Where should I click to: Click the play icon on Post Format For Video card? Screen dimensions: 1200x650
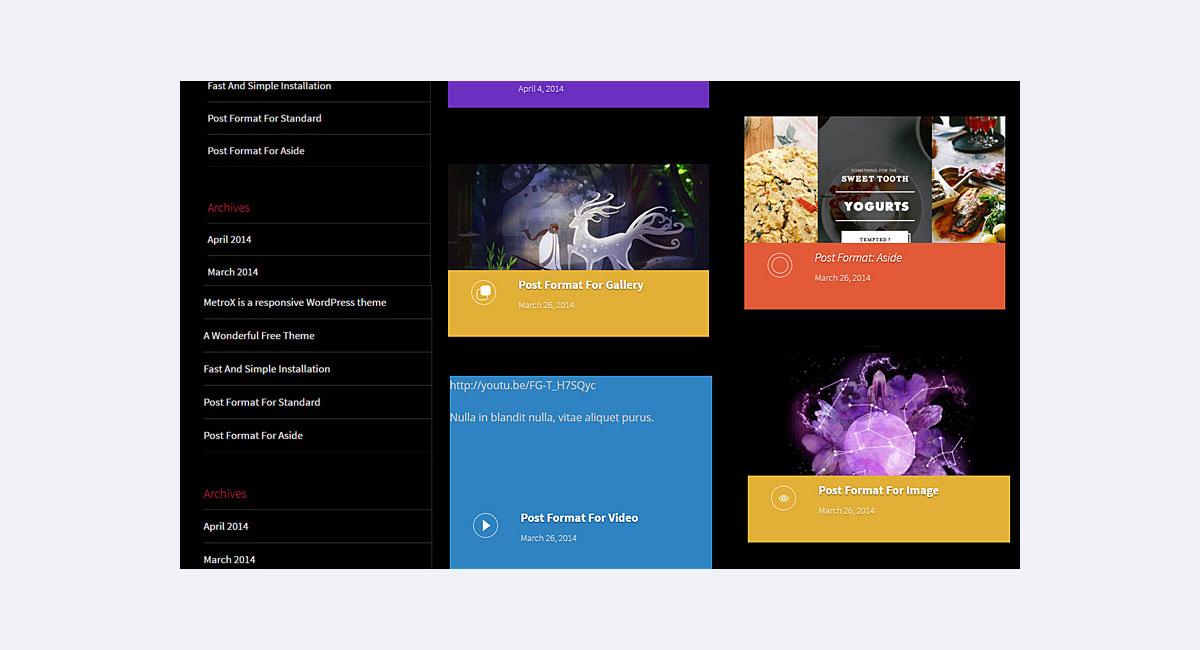[485, 525]
